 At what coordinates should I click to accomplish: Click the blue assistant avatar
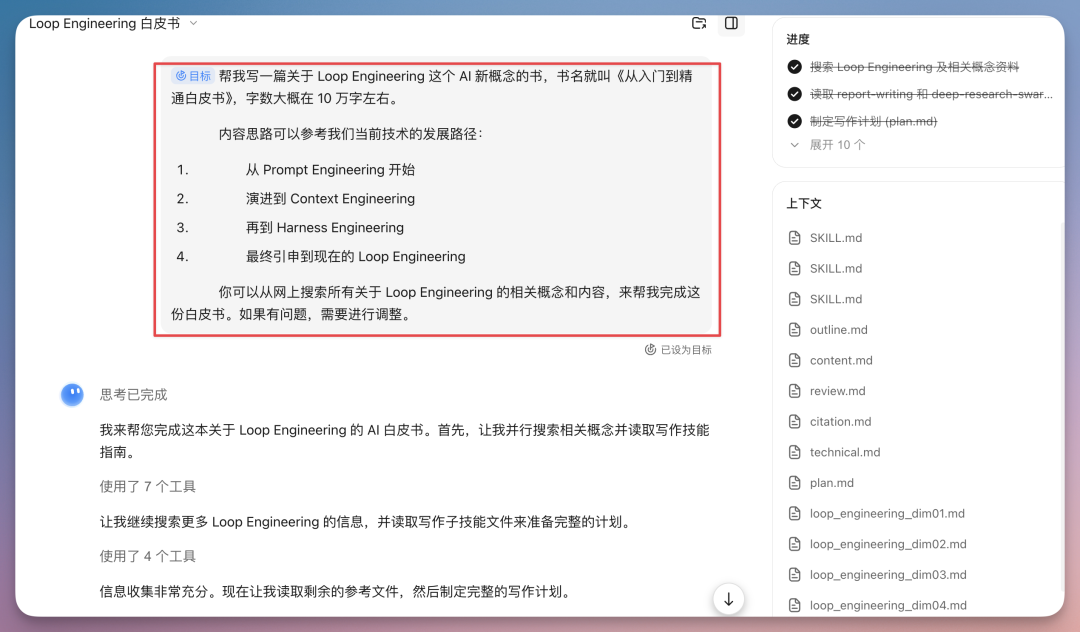pos(72,394)
